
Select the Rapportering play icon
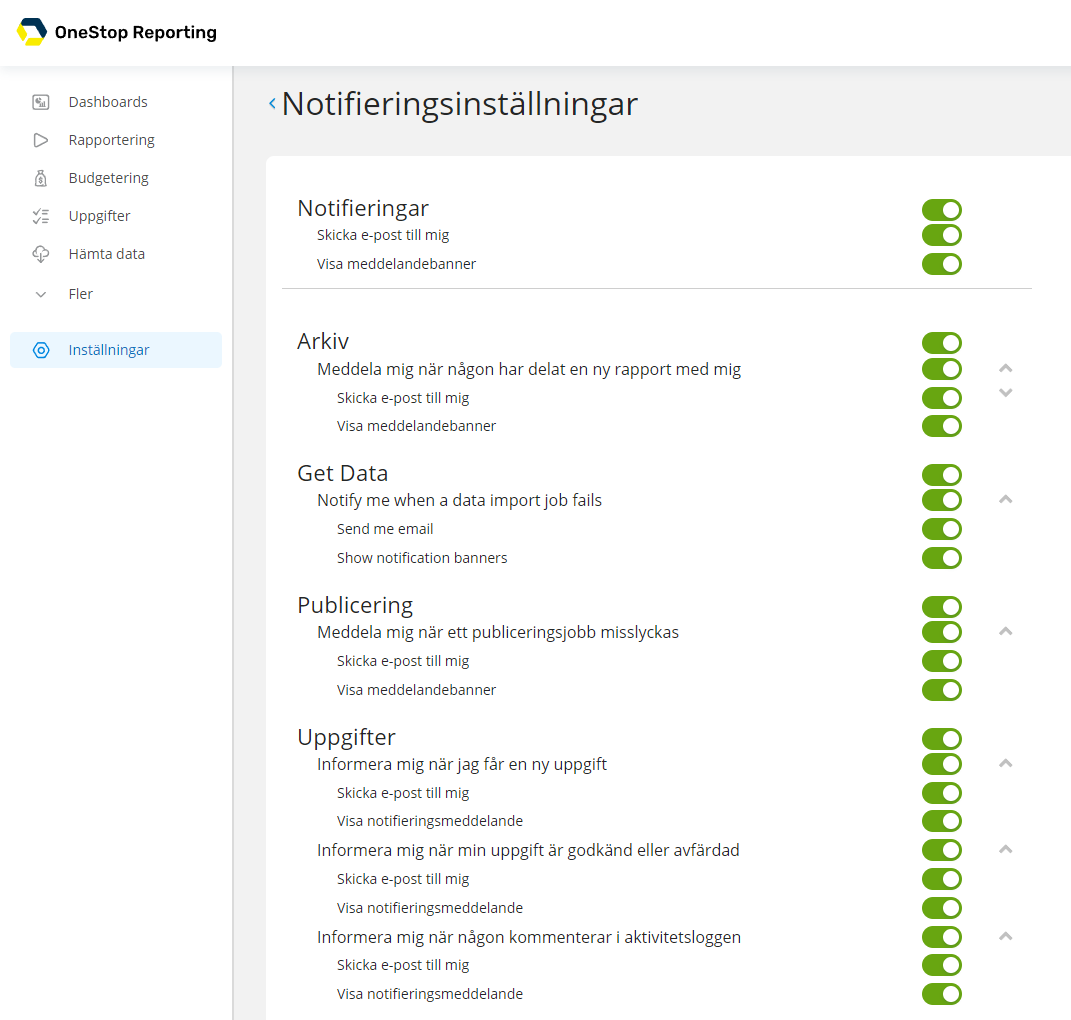[41, 139]
